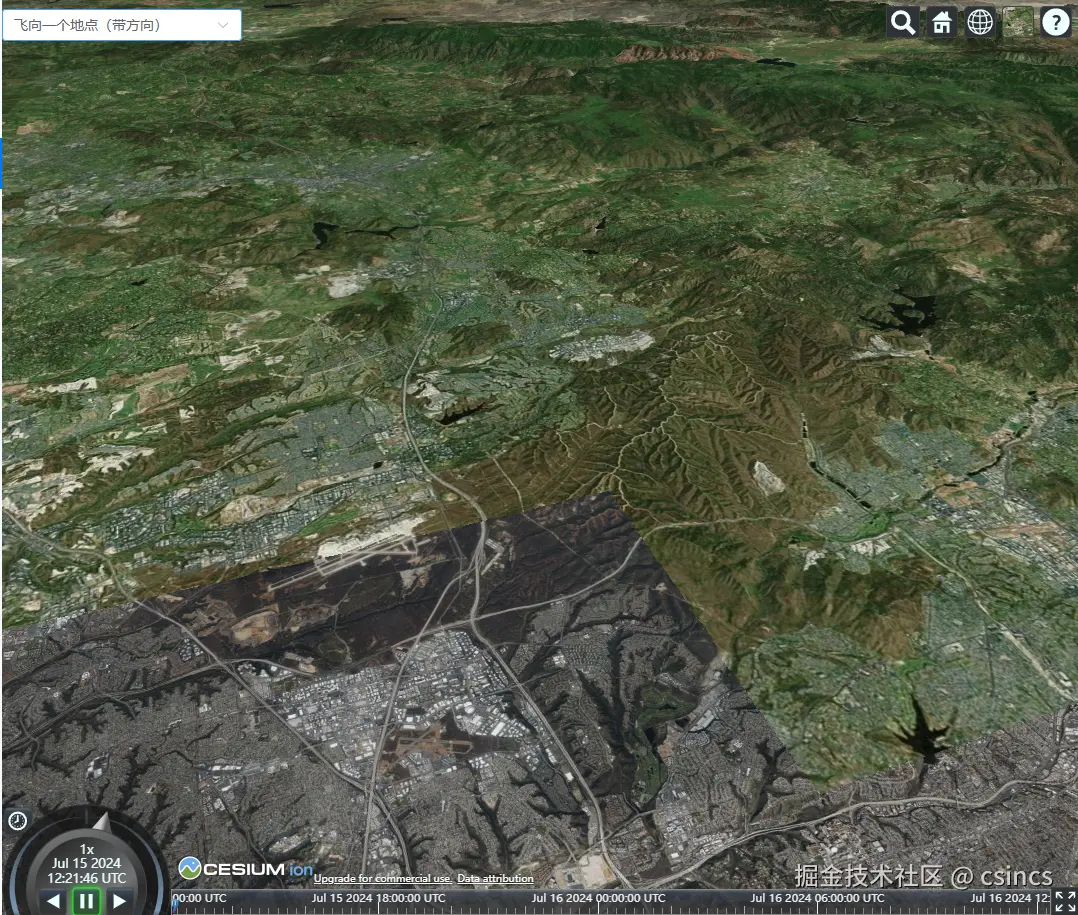Open navigation help instructions
The width and height of the screenshot is (1078, 915).
click(1056, 22)
